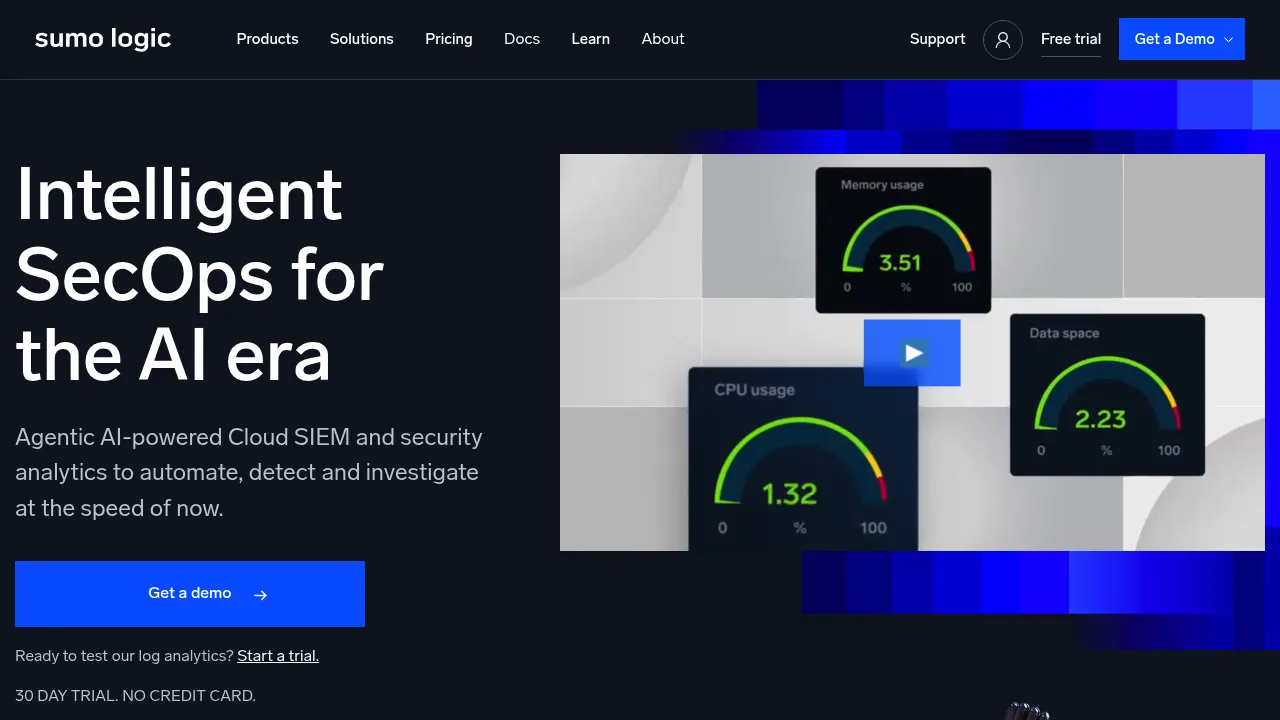Click the Memory usage gauge card
This screenshot has width=1280, height=720.
(x=903, y=240)
